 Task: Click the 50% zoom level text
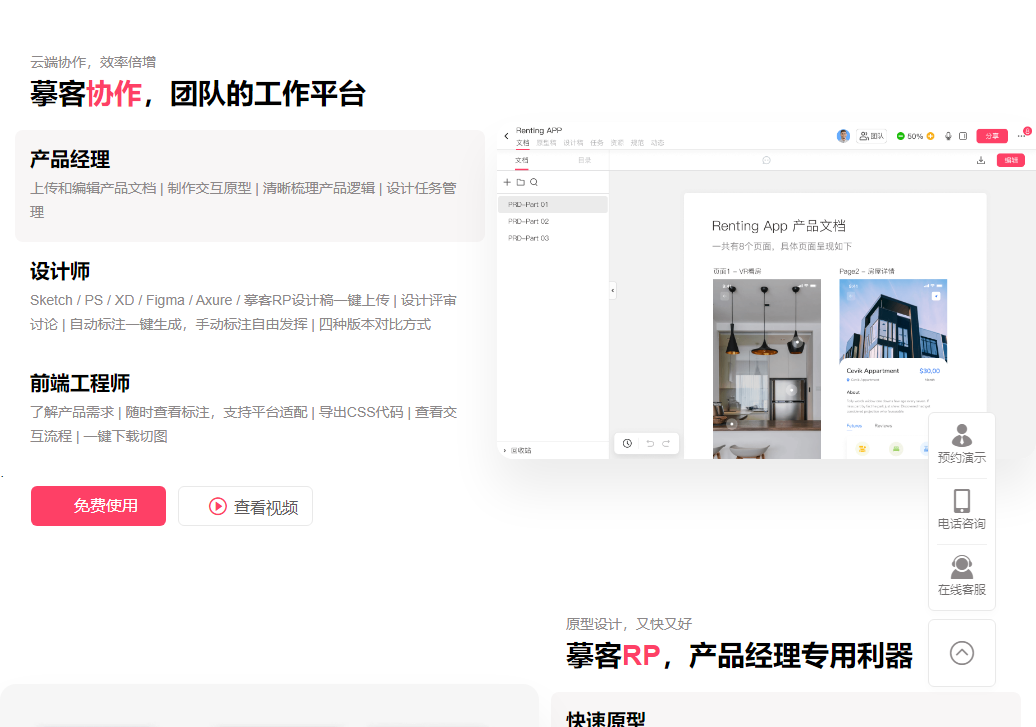pos(915,136)
